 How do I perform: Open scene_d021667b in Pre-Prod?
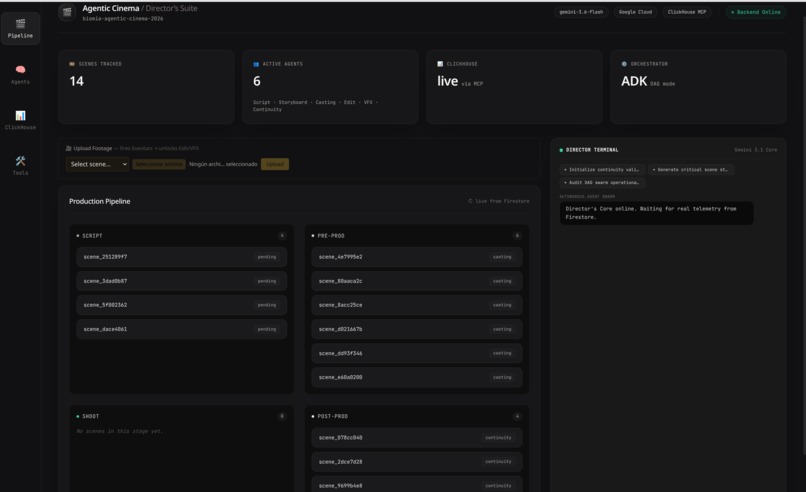417,329
